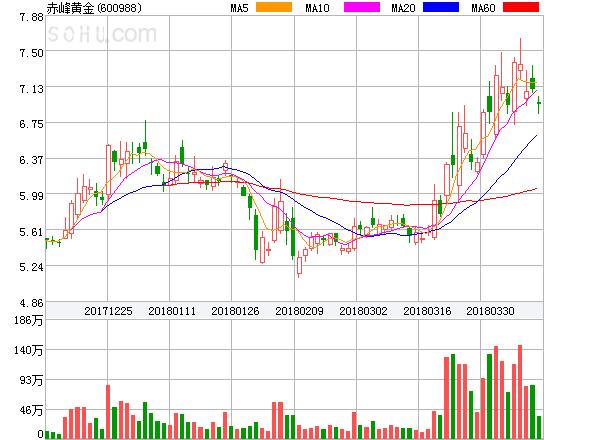Click the 6.75 price axis label
Image resolution: width=600 pixels, height=440 pixels.
click(x=31, y=124)
